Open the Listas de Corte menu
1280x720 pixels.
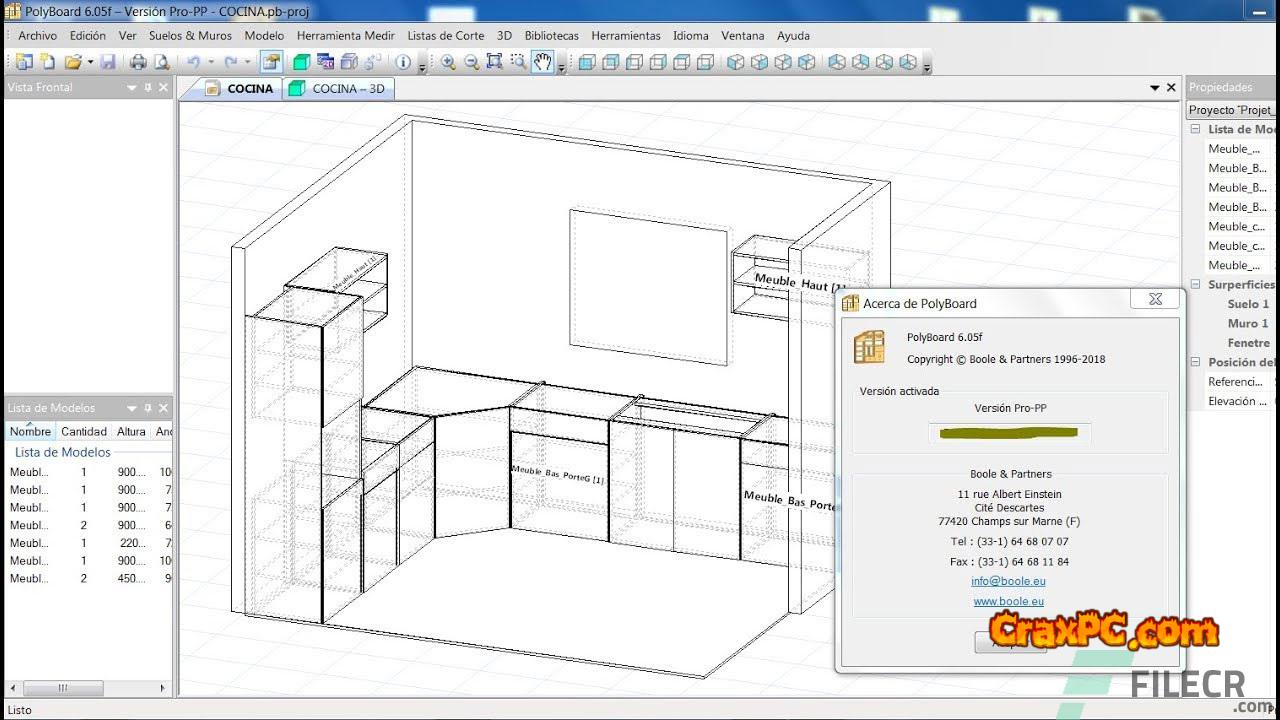point(445,35)
